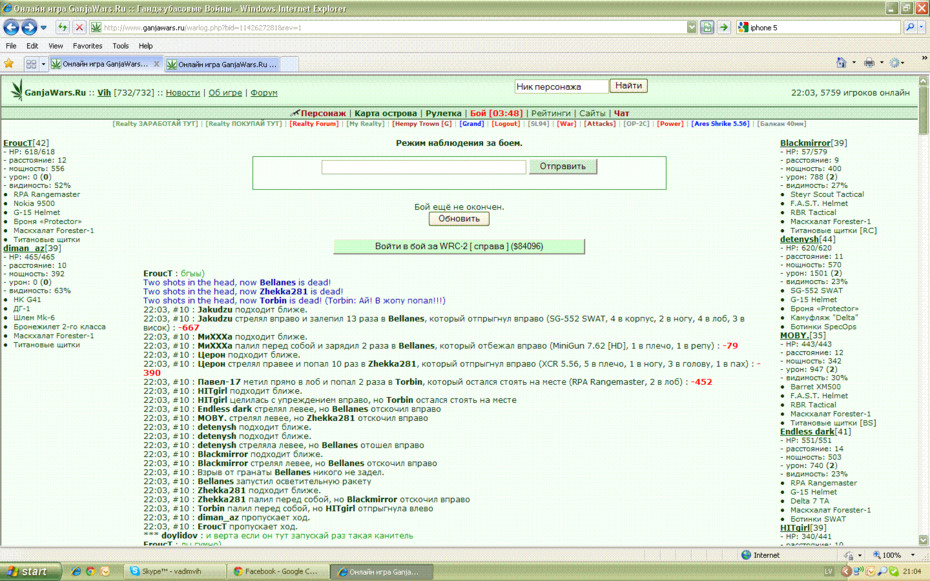The width and height of the screenshot is (930, 581).
Task: Open the View menu
Action: [56, 46]
